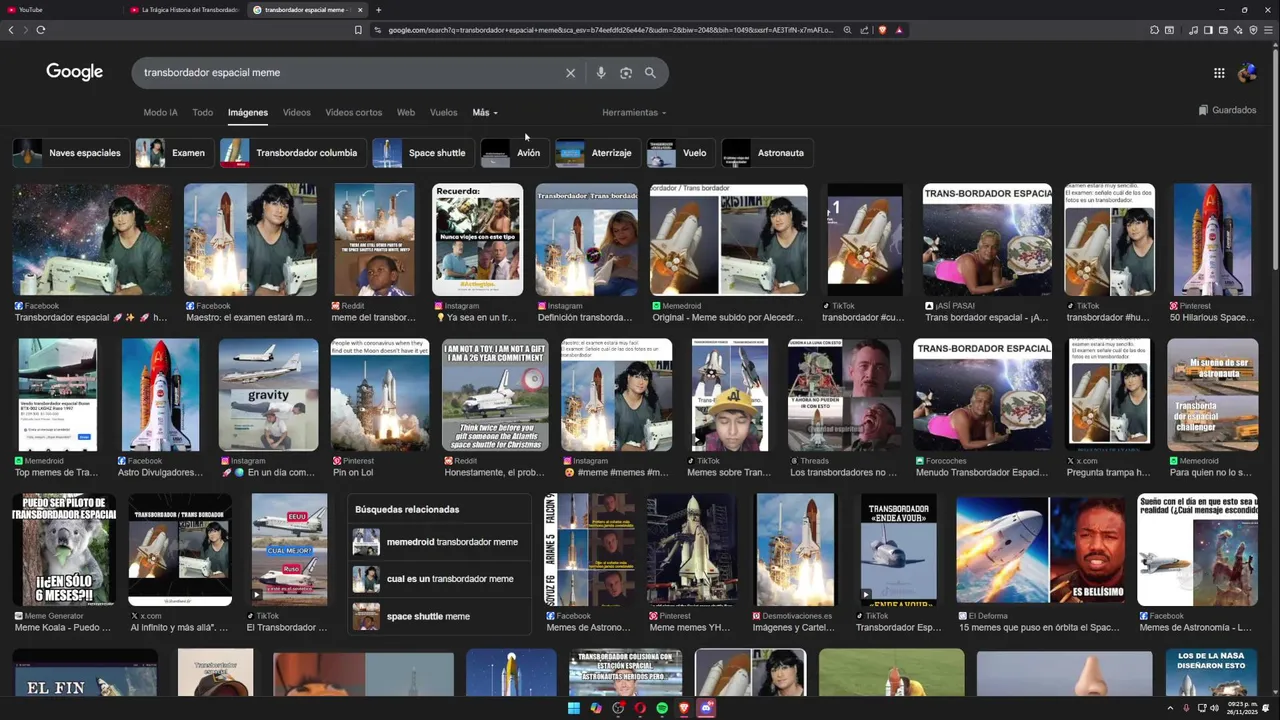
Task: Switch to La Trágica Historia del Transbordador tab
Action: coord(184,10)
